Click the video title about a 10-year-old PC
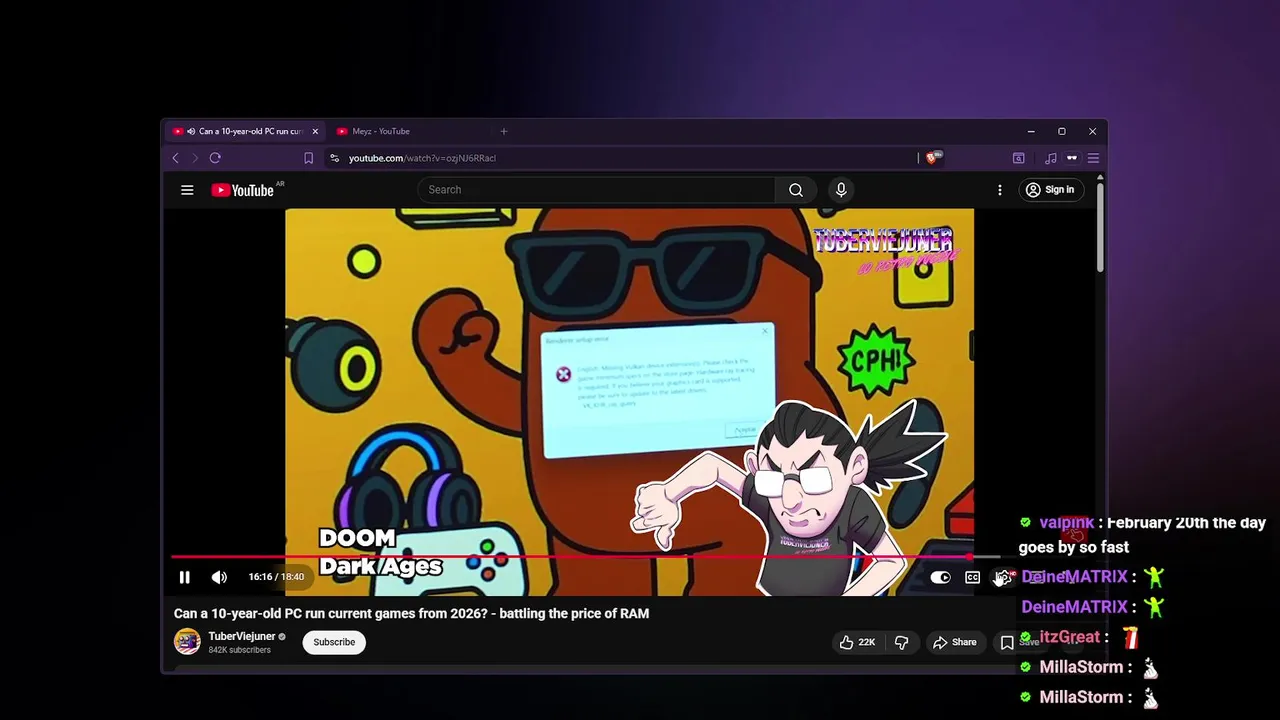Viewport: 1280px width, 720px height. point(411,613)
